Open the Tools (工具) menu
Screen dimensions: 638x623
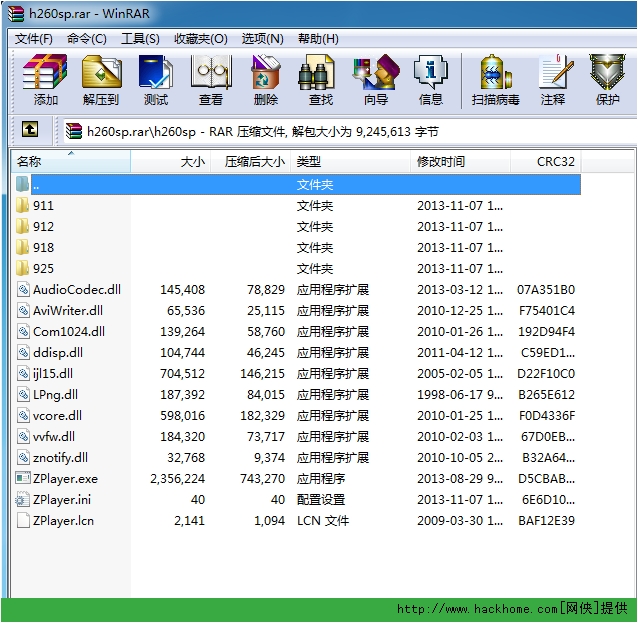tap(140, 39)
